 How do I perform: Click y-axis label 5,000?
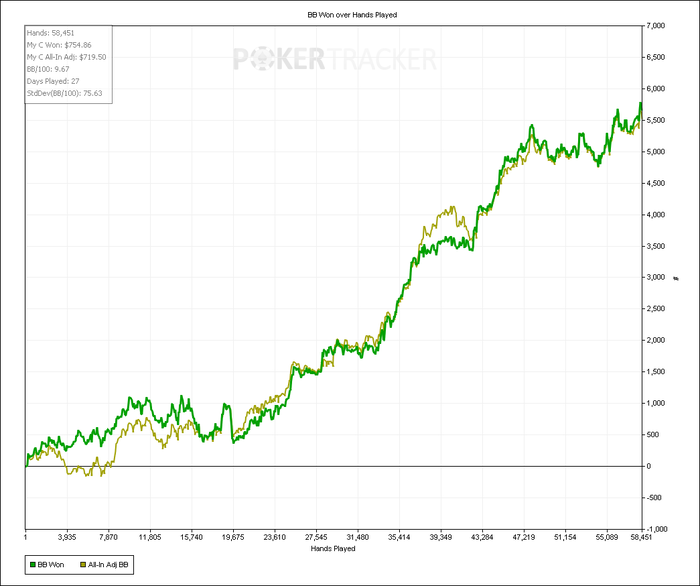pos(656,152)
